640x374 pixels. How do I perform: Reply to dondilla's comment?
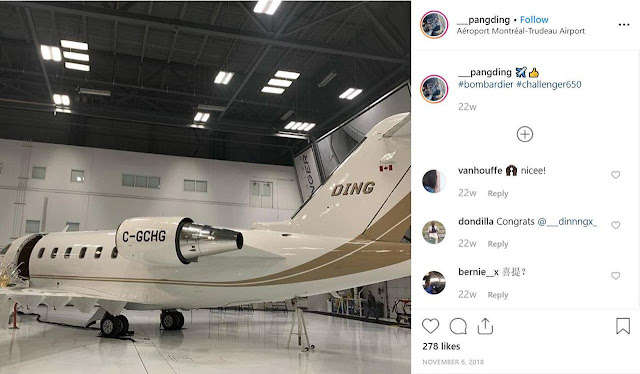tap(498, 244)
